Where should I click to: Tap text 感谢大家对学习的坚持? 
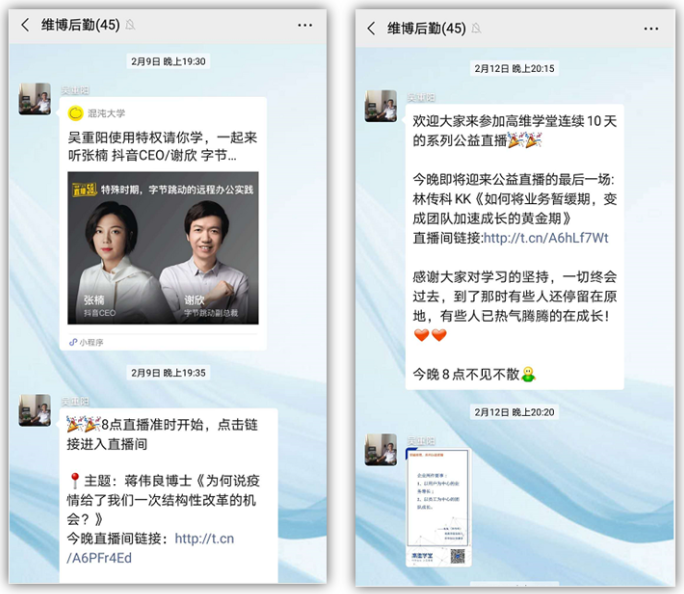(480, 277)
